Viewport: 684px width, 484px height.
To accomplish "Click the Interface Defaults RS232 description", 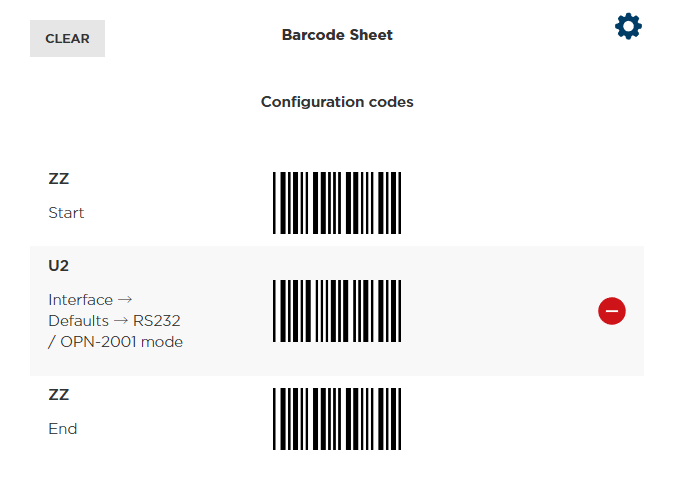I will point(116,321).
